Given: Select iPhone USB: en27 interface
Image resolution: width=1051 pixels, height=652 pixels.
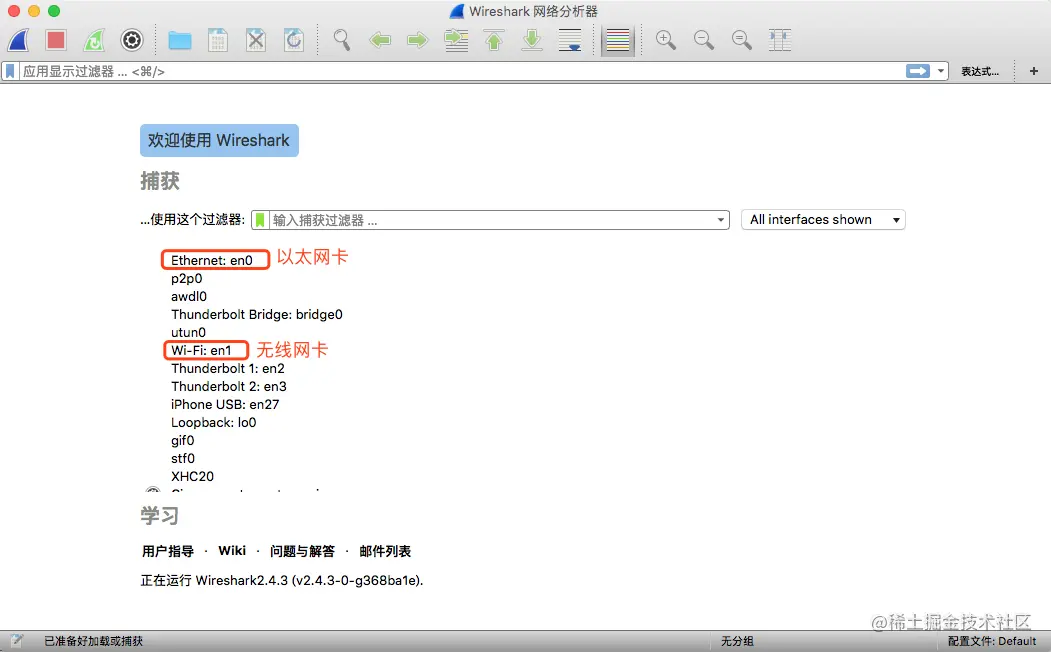Looking at the screenshot, I should 225,405.
